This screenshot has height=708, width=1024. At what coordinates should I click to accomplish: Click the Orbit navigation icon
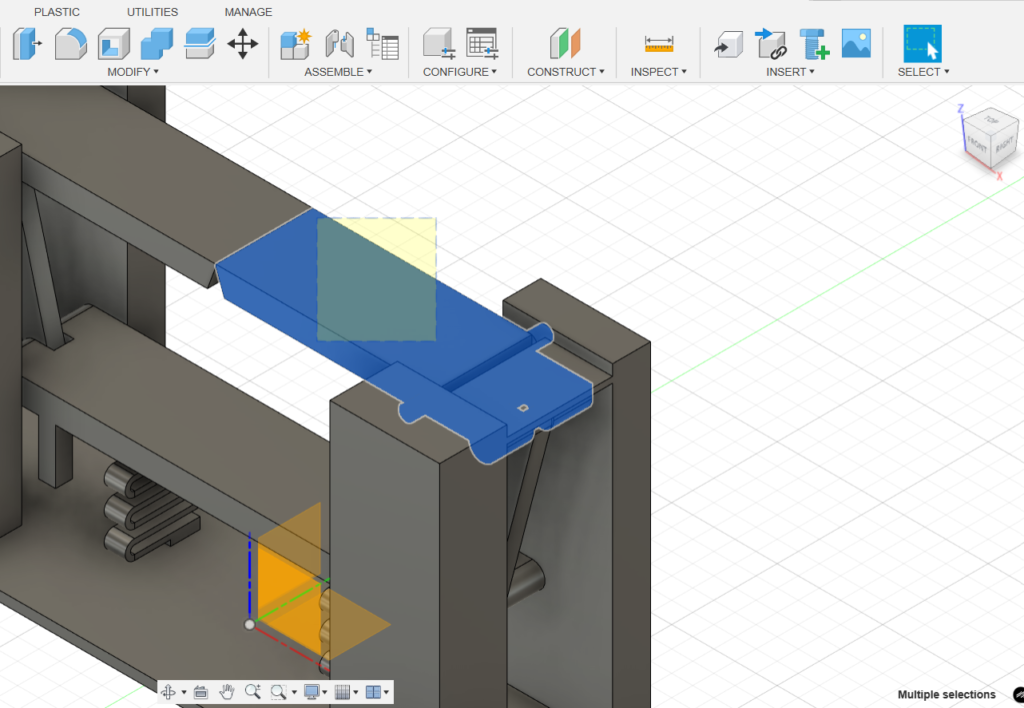tap(168, 692)
